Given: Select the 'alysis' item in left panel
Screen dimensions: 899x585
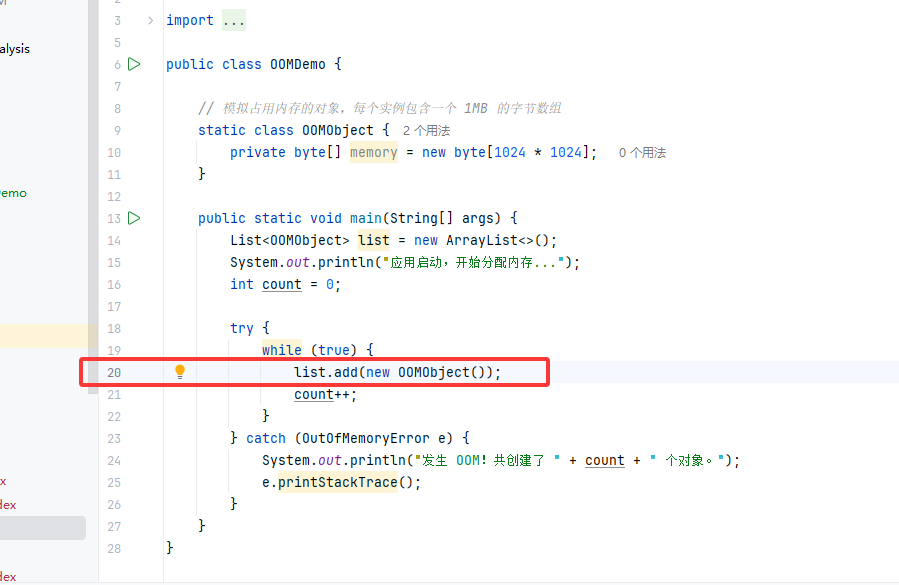Looking at the screenshot, I should click(15, 49).
